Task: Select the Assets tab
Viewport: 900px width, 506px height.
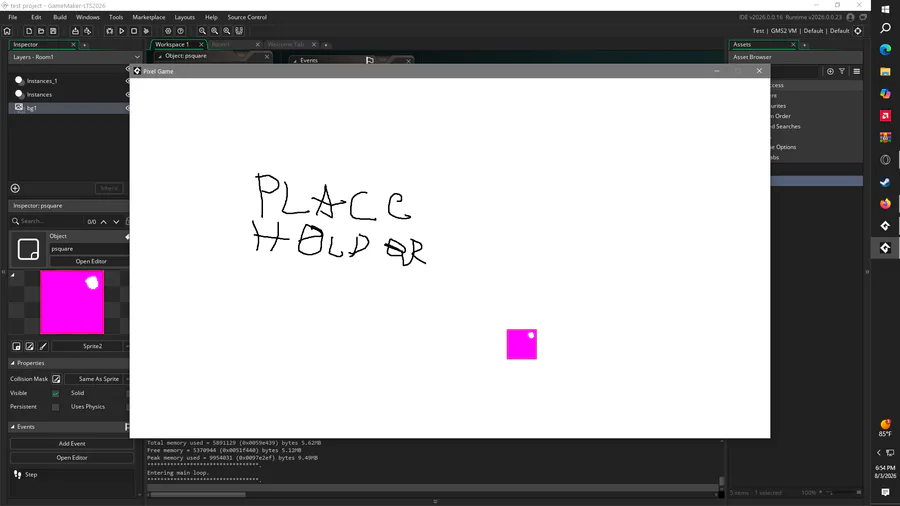Action: pyautogui.click(x=742, y=44)
